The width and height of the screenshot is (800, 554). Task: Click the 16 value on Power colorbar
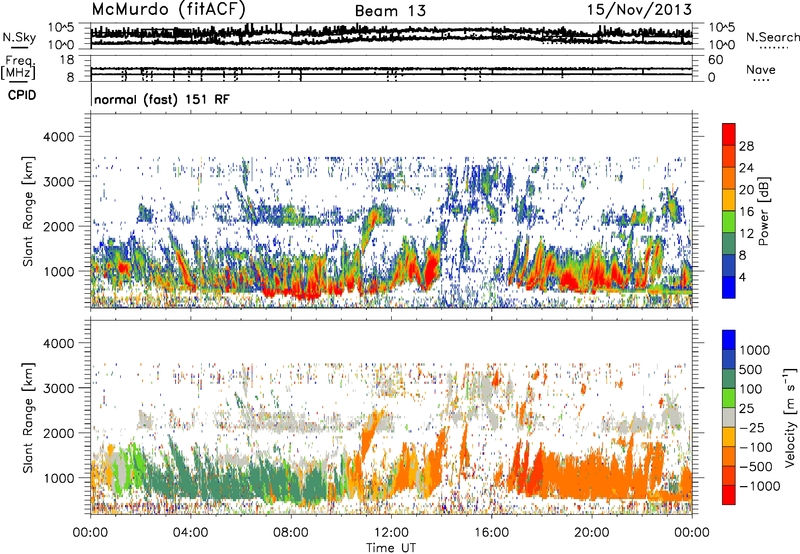(746, 212)
